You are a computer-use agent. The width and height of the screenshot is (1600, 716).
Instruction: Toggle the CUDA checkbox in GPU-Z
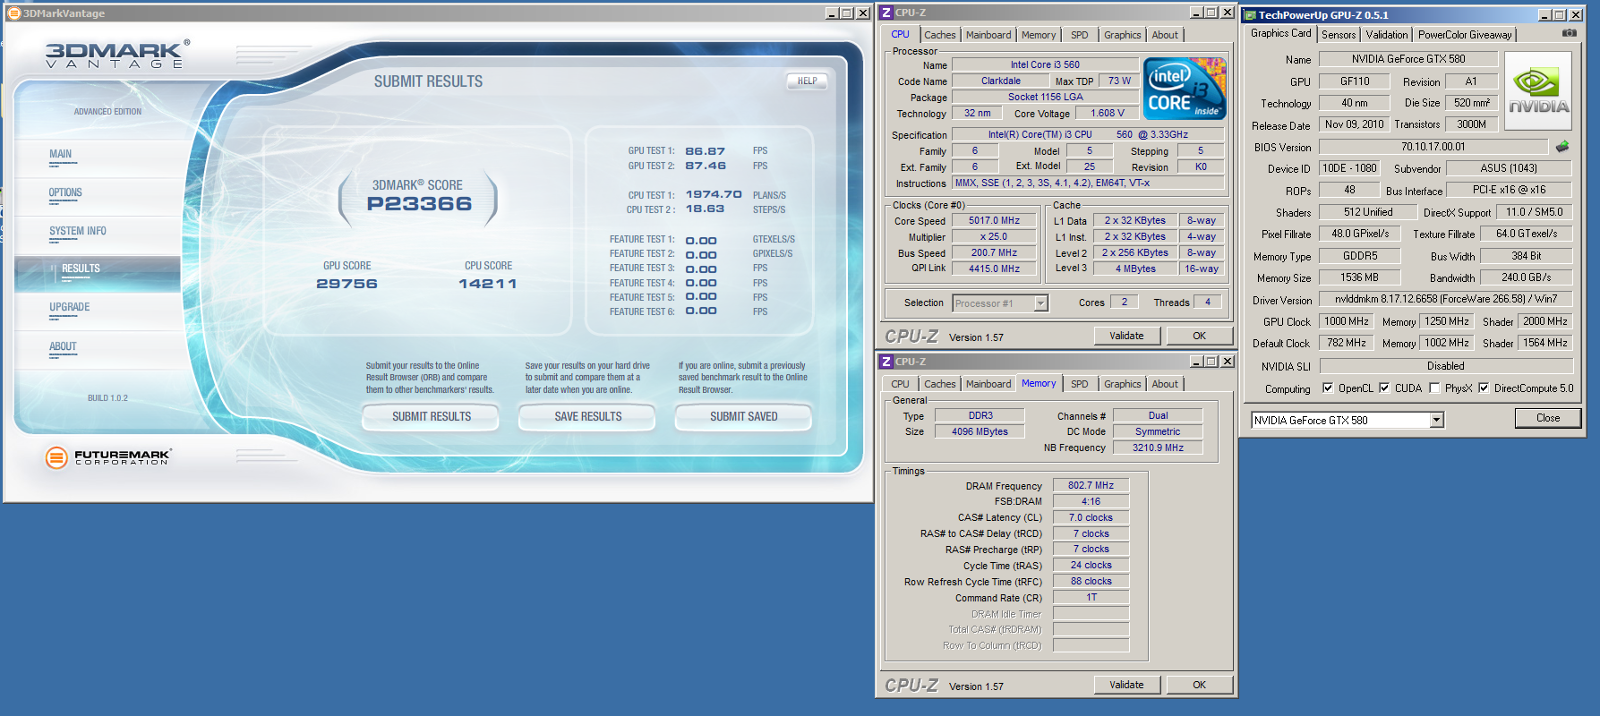(1384, 388)
